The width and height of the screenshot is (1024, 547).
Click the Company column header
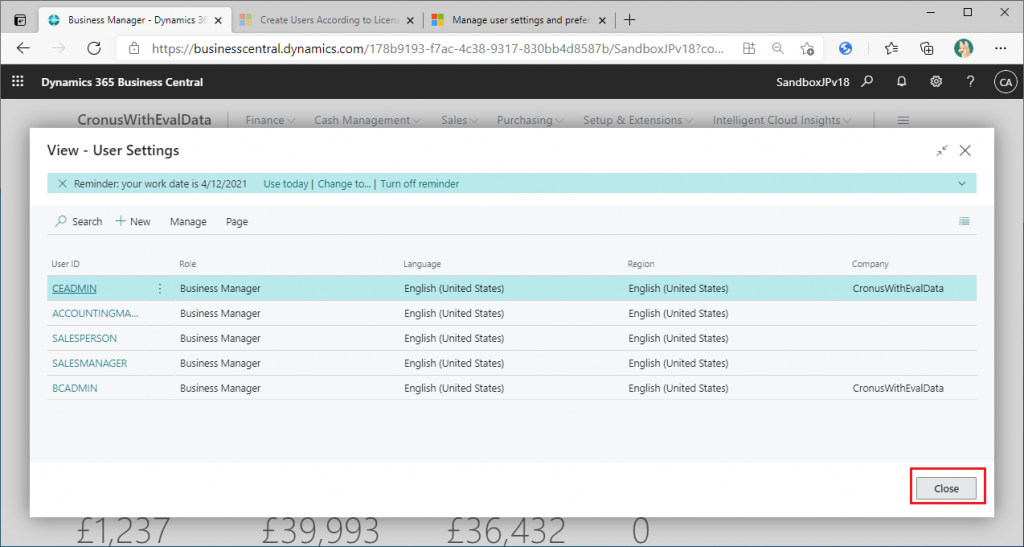870,264
